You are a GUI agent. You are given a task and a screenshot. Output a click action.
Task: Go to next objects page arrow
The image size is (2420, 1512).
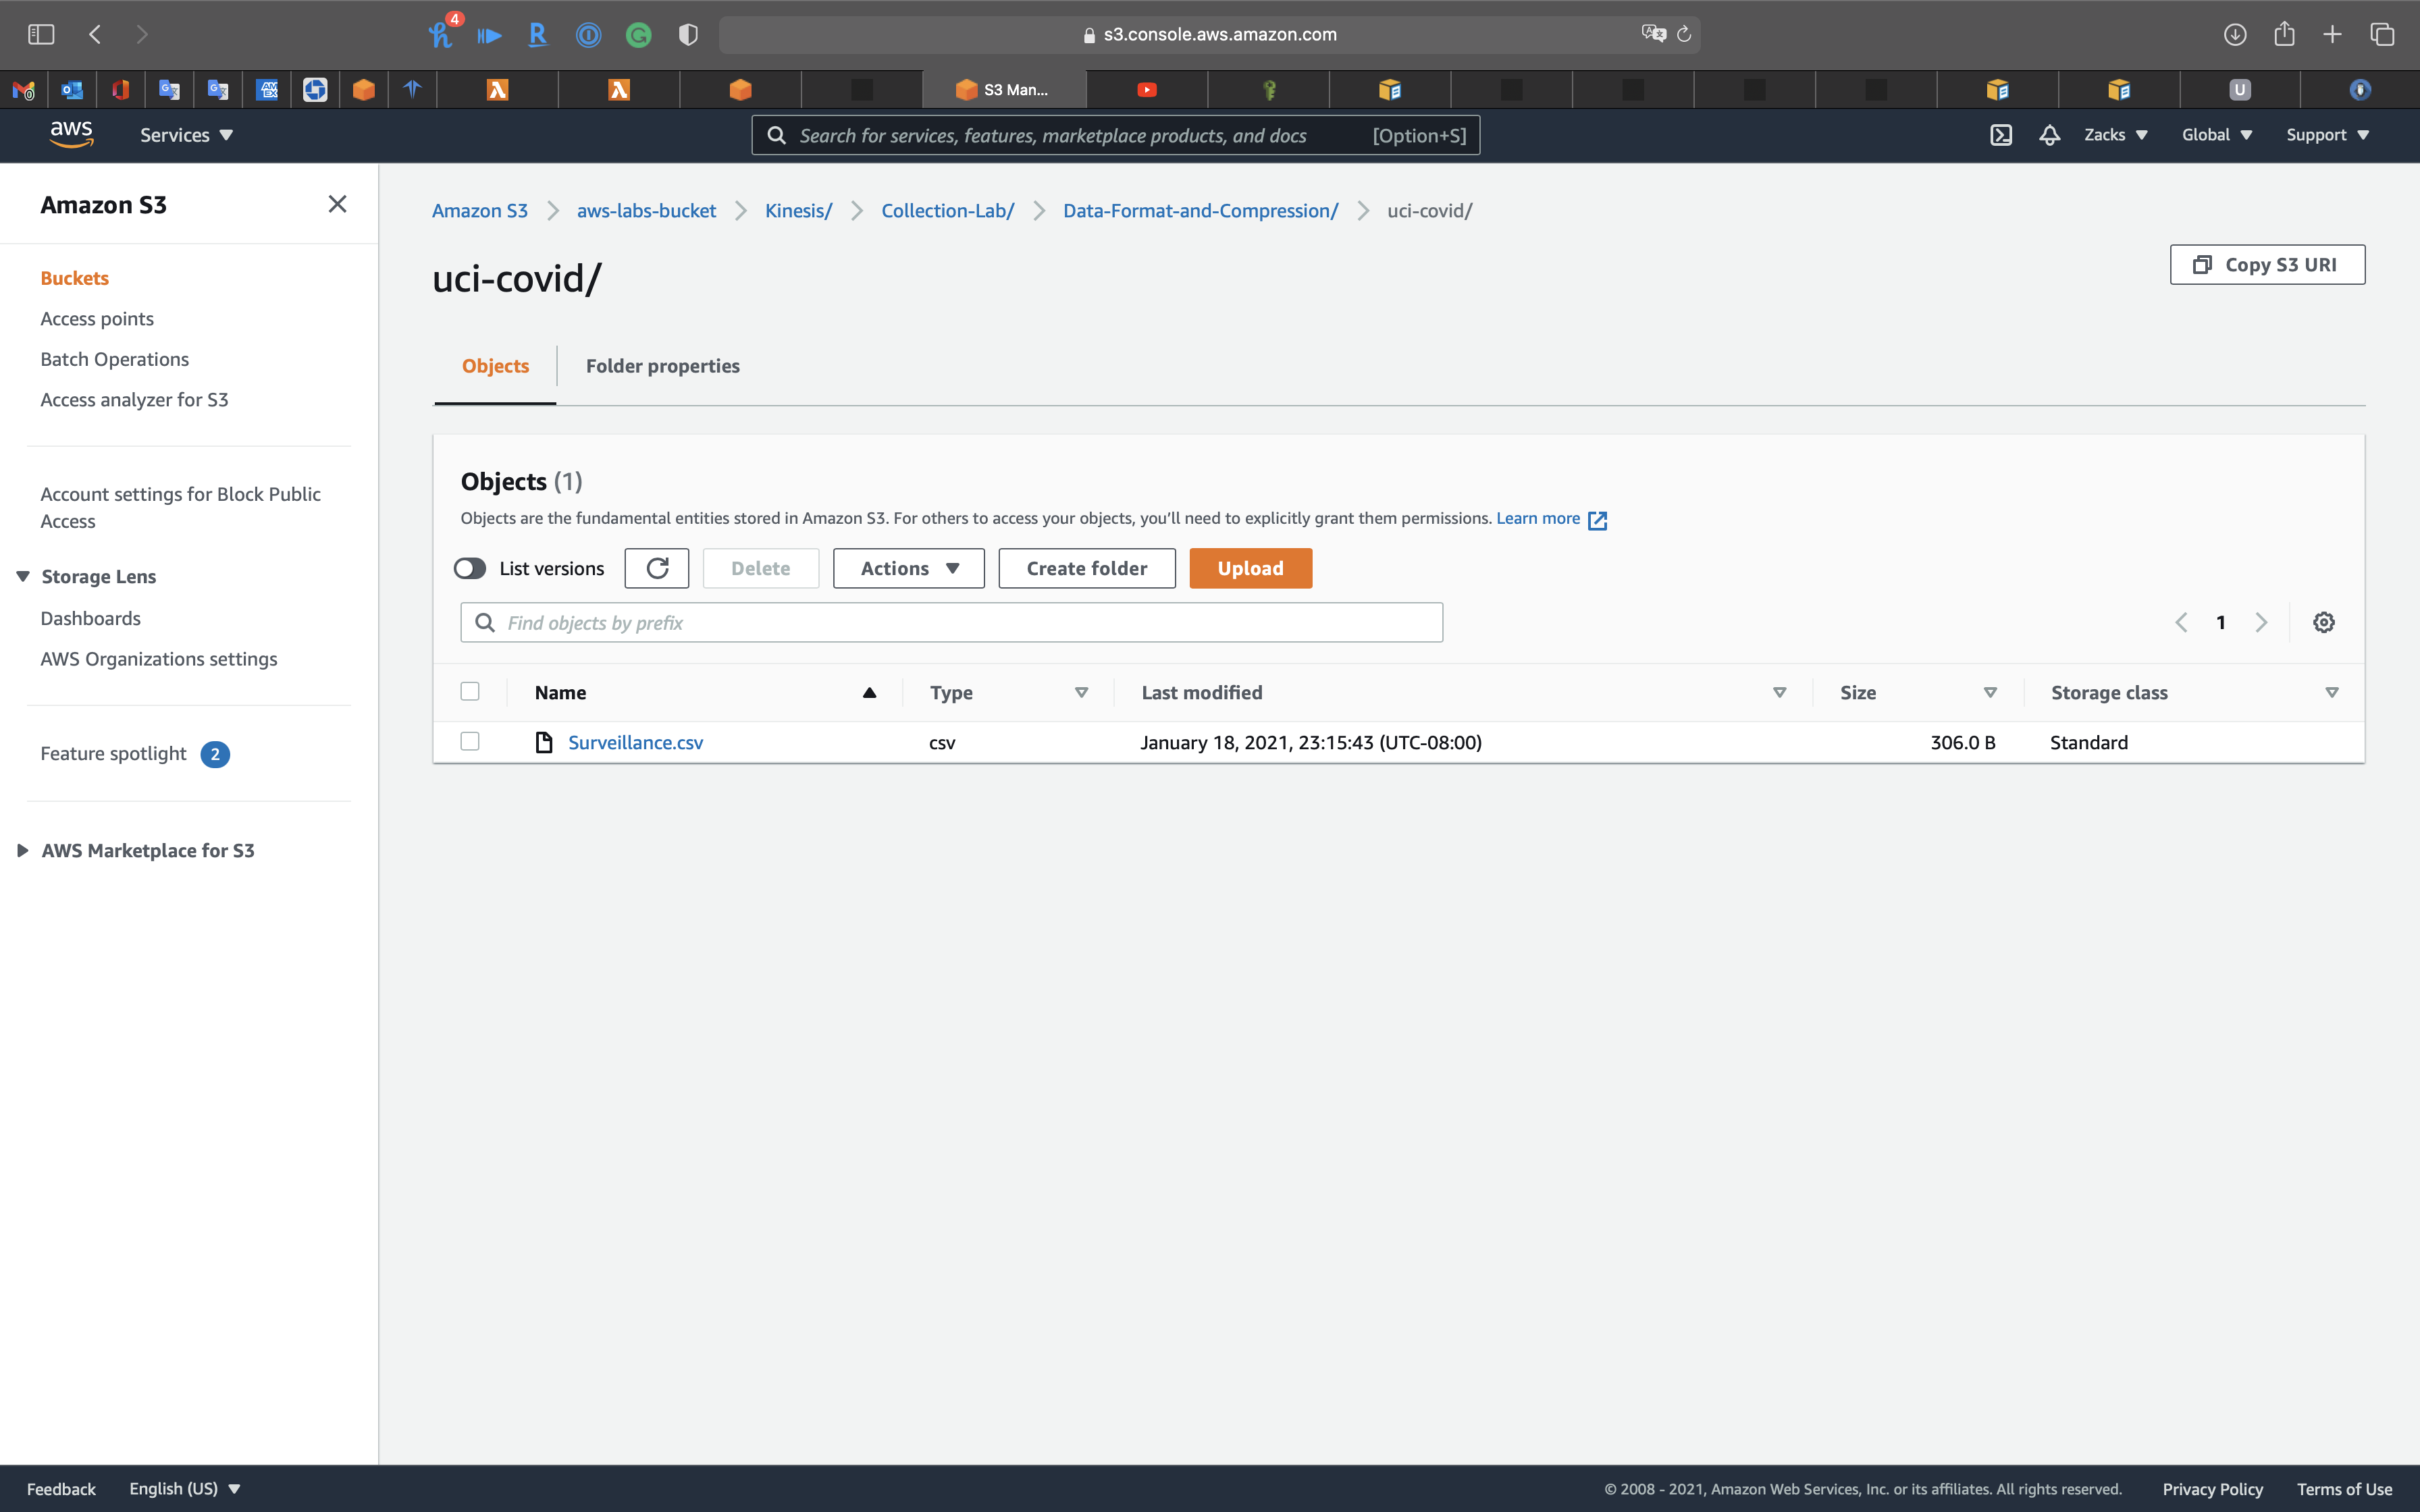(2261, 622)
